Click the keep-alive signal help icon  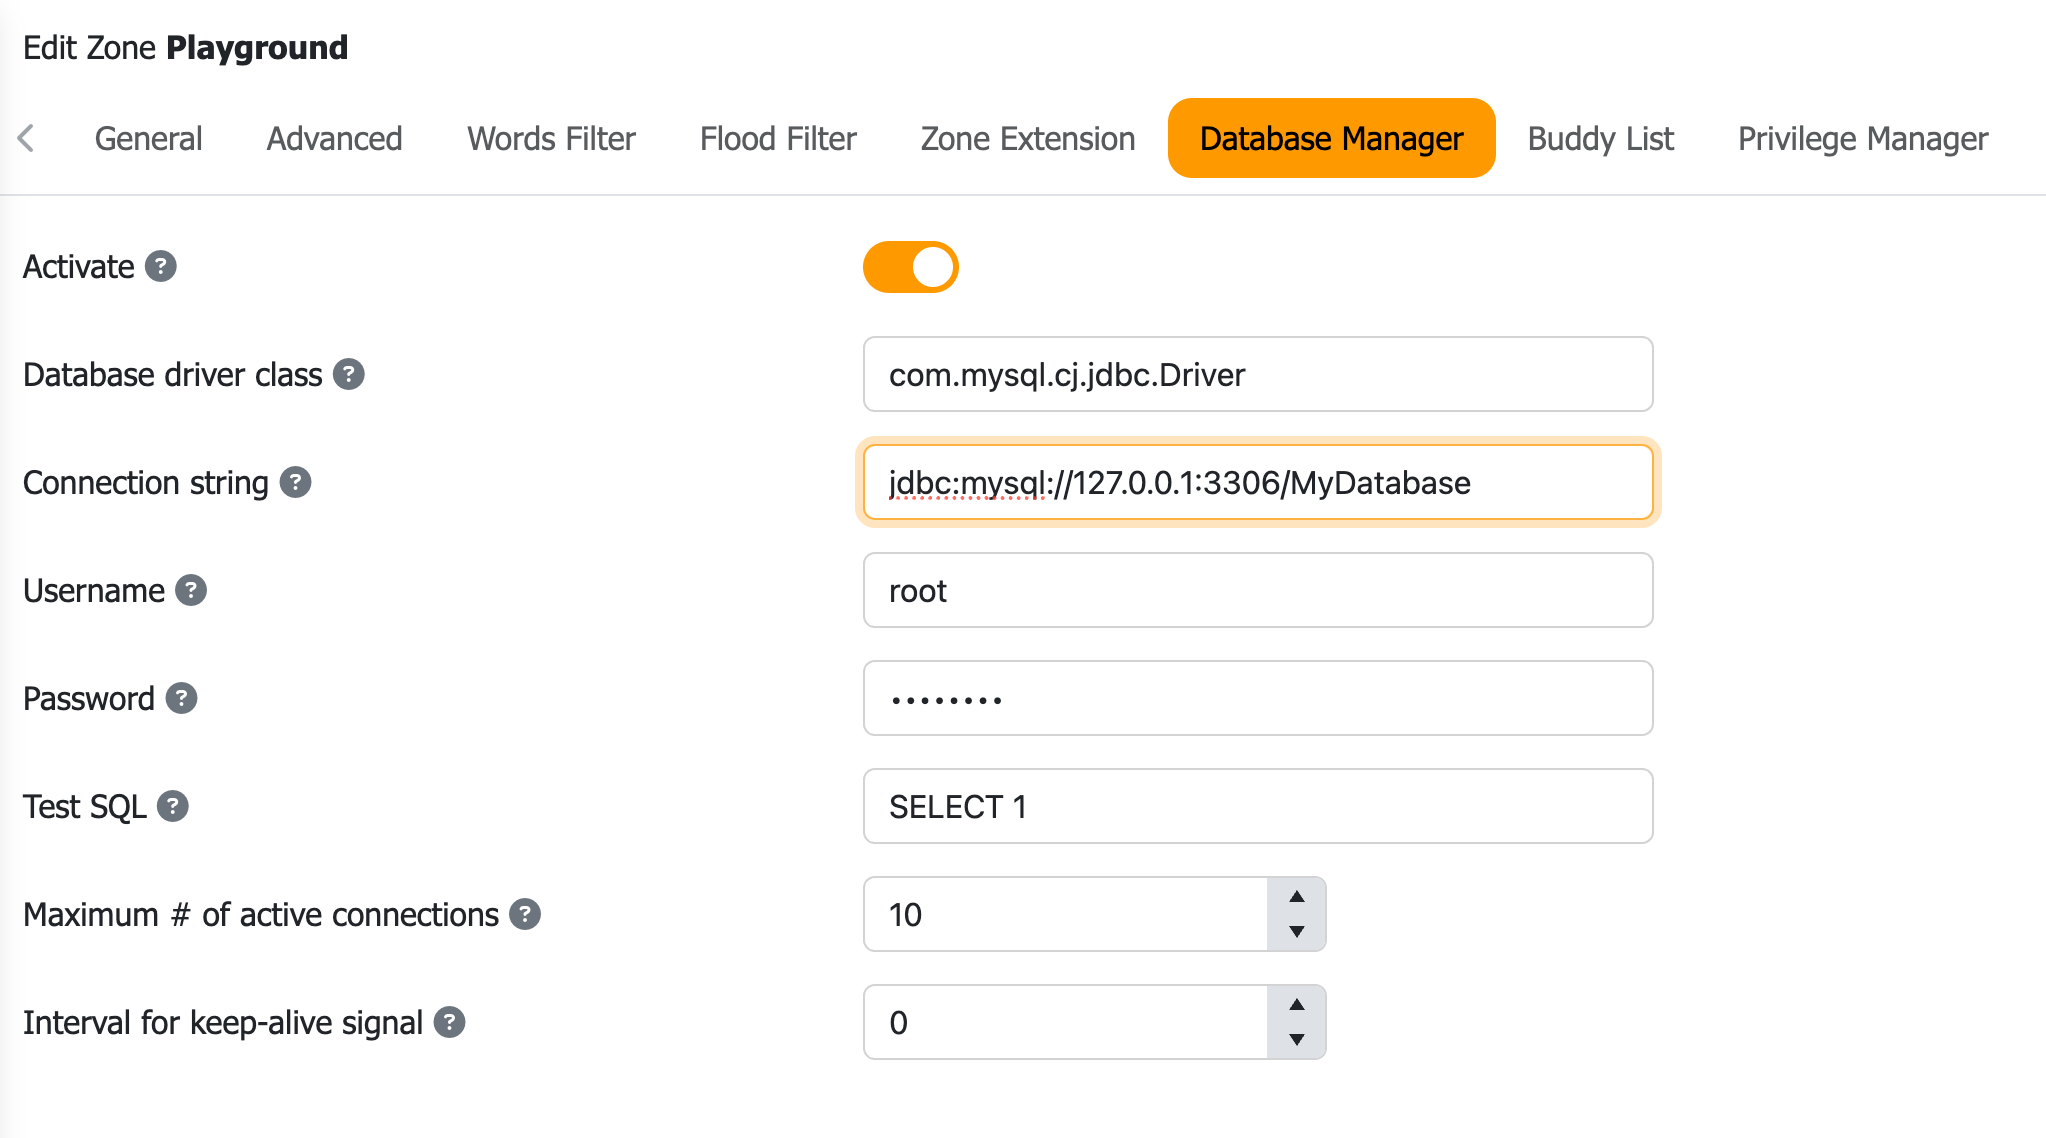450,1021
